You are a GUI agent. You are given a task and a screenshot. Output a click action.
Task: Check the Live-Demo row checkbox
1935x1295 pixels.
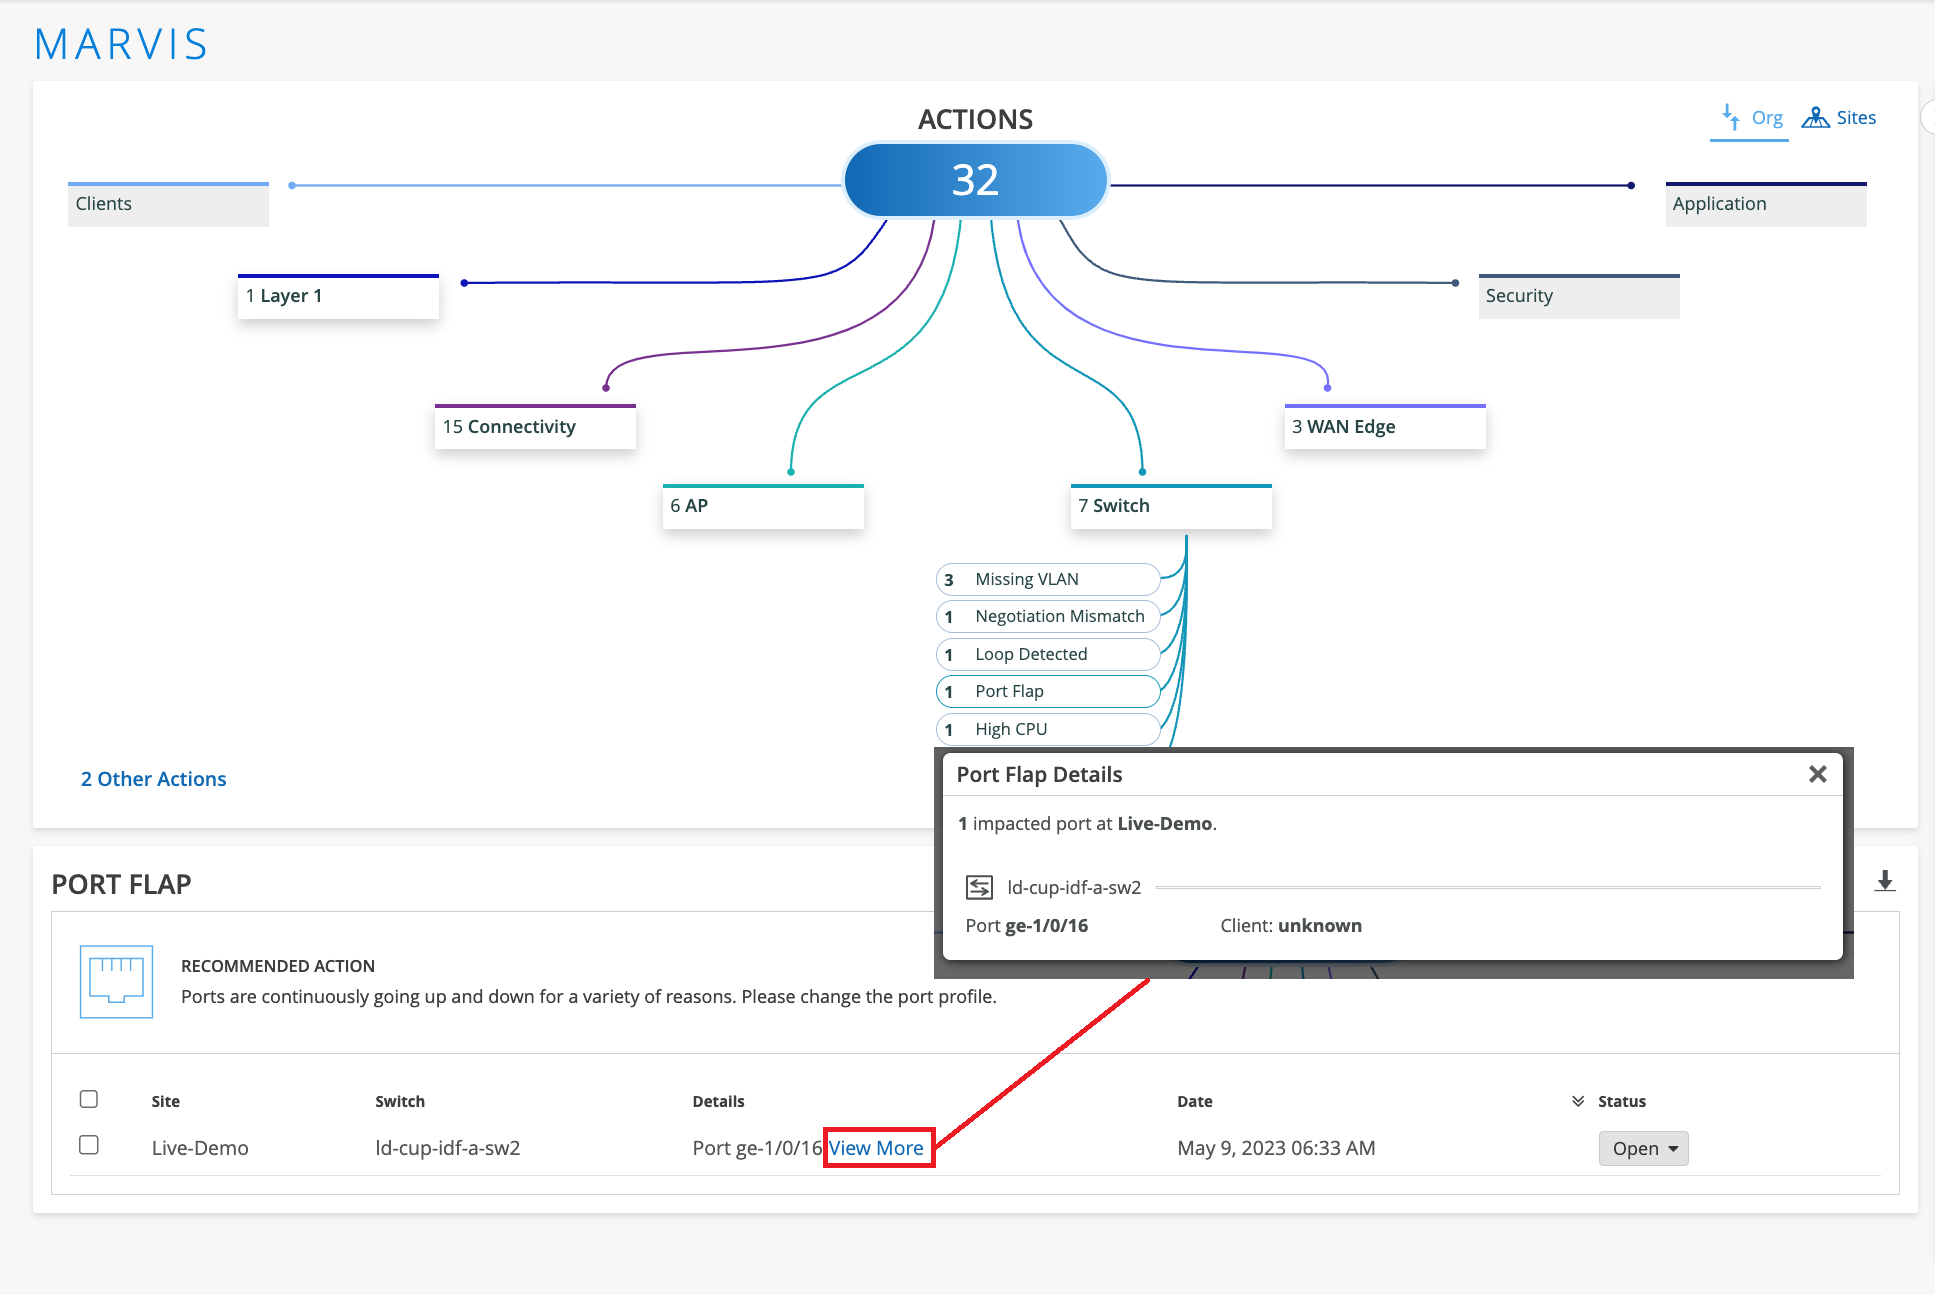click(89, 1145)
